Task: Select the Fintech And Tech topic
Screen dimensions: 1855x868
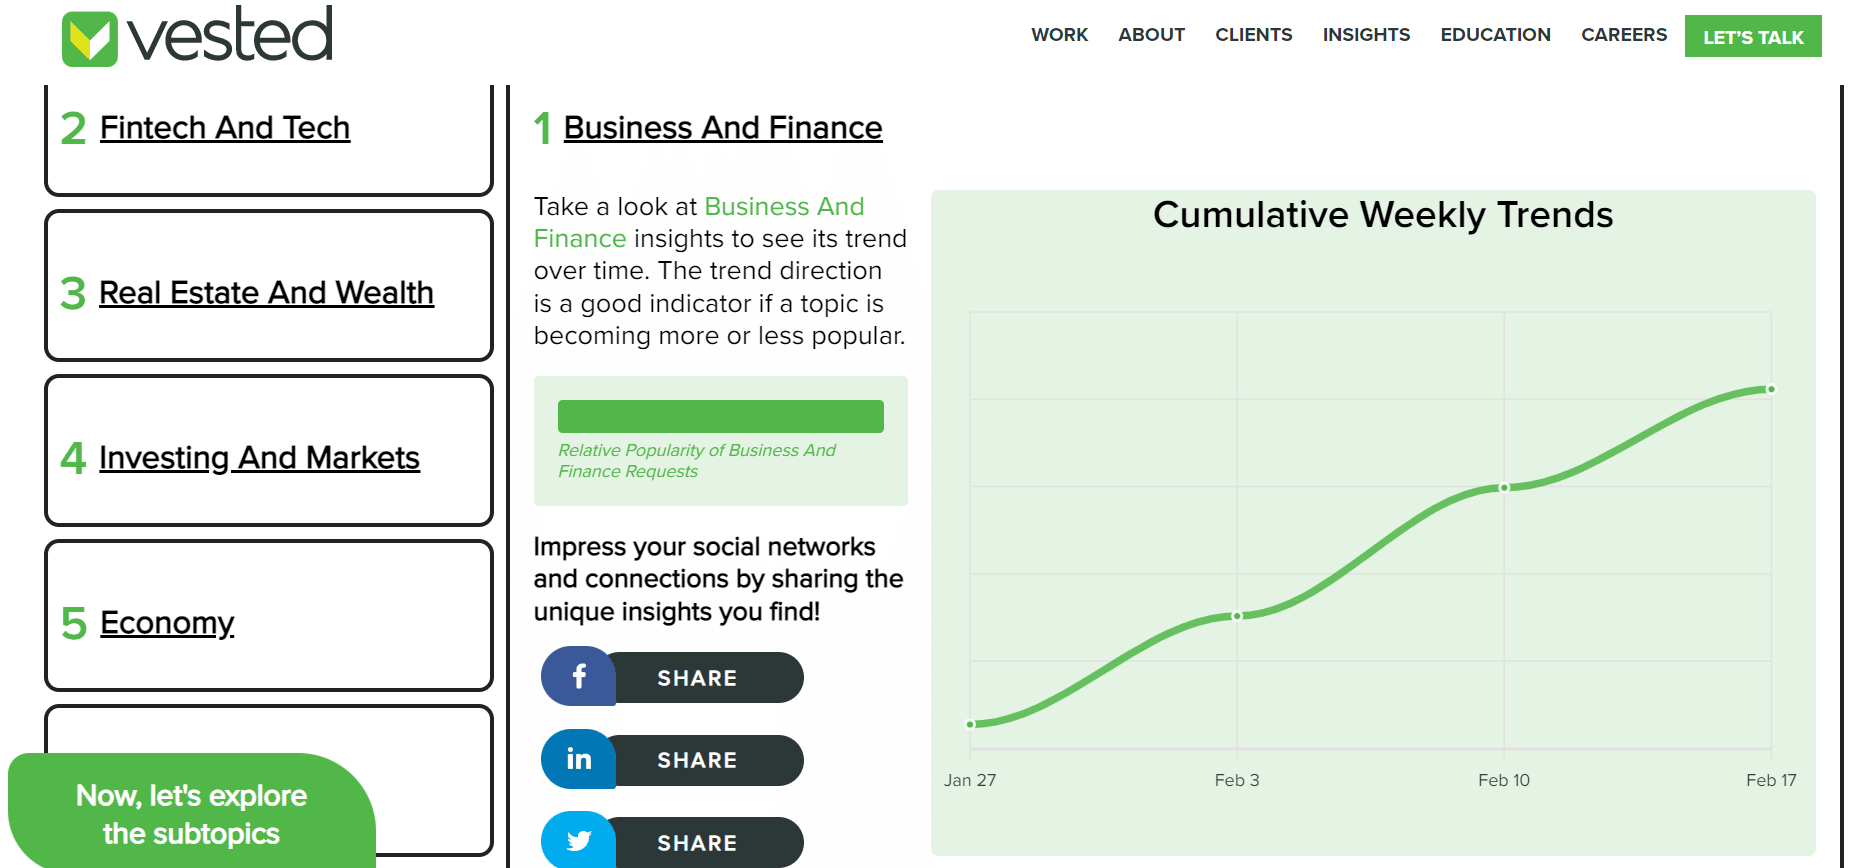Action: [225, 128]
